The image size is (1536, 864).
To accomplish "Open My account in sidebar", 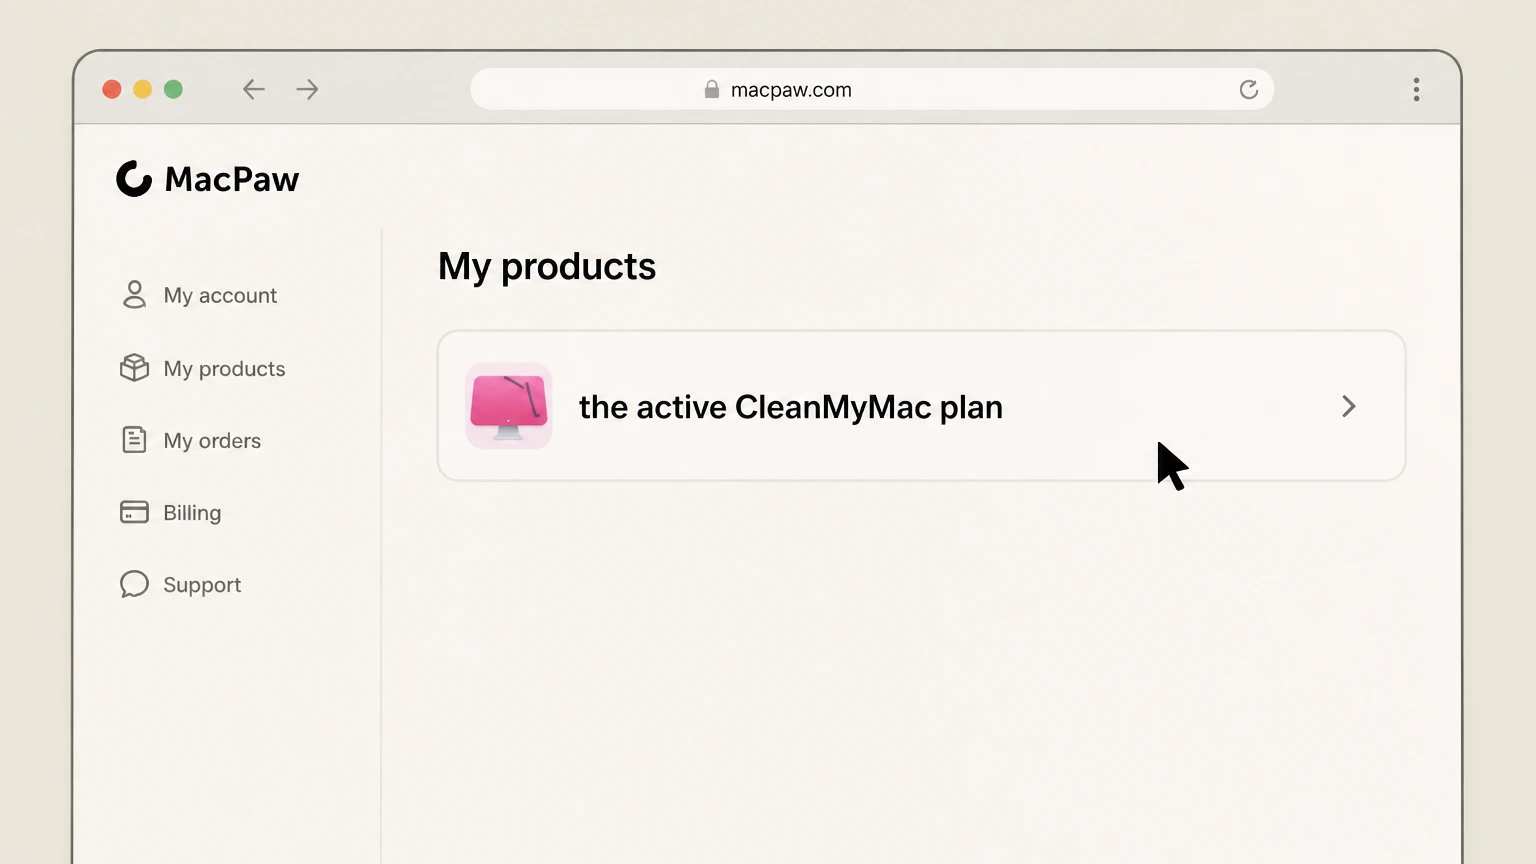I will click(220, 295).
